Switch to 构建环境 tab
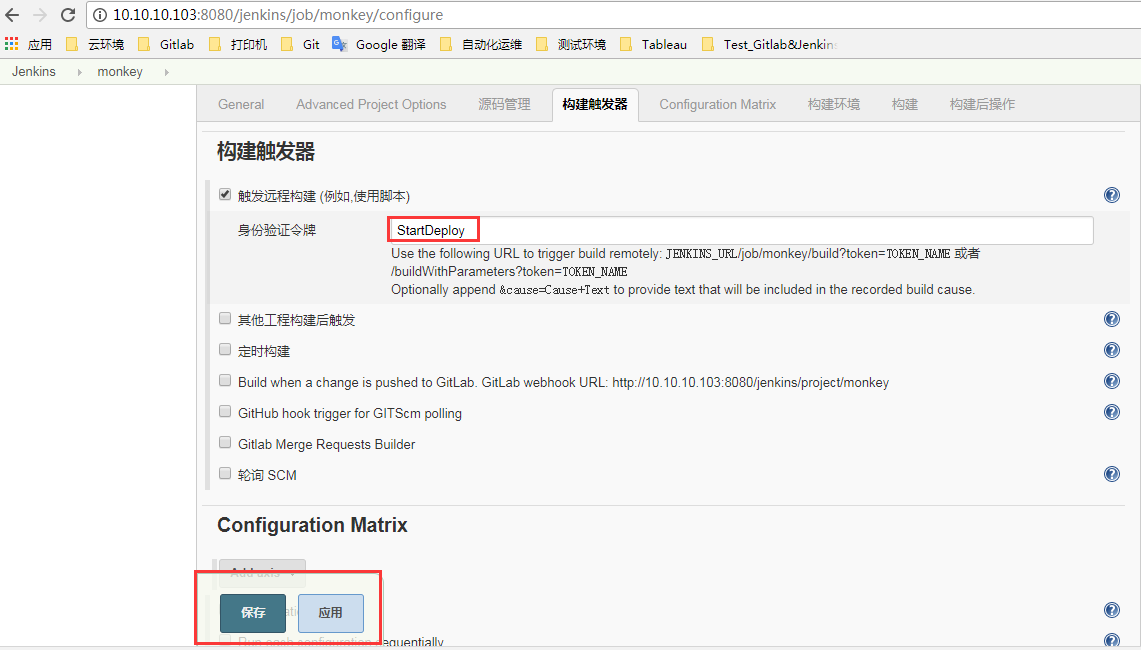Image resolution: width=1141 pixels, height=650 pixels. 834,104
